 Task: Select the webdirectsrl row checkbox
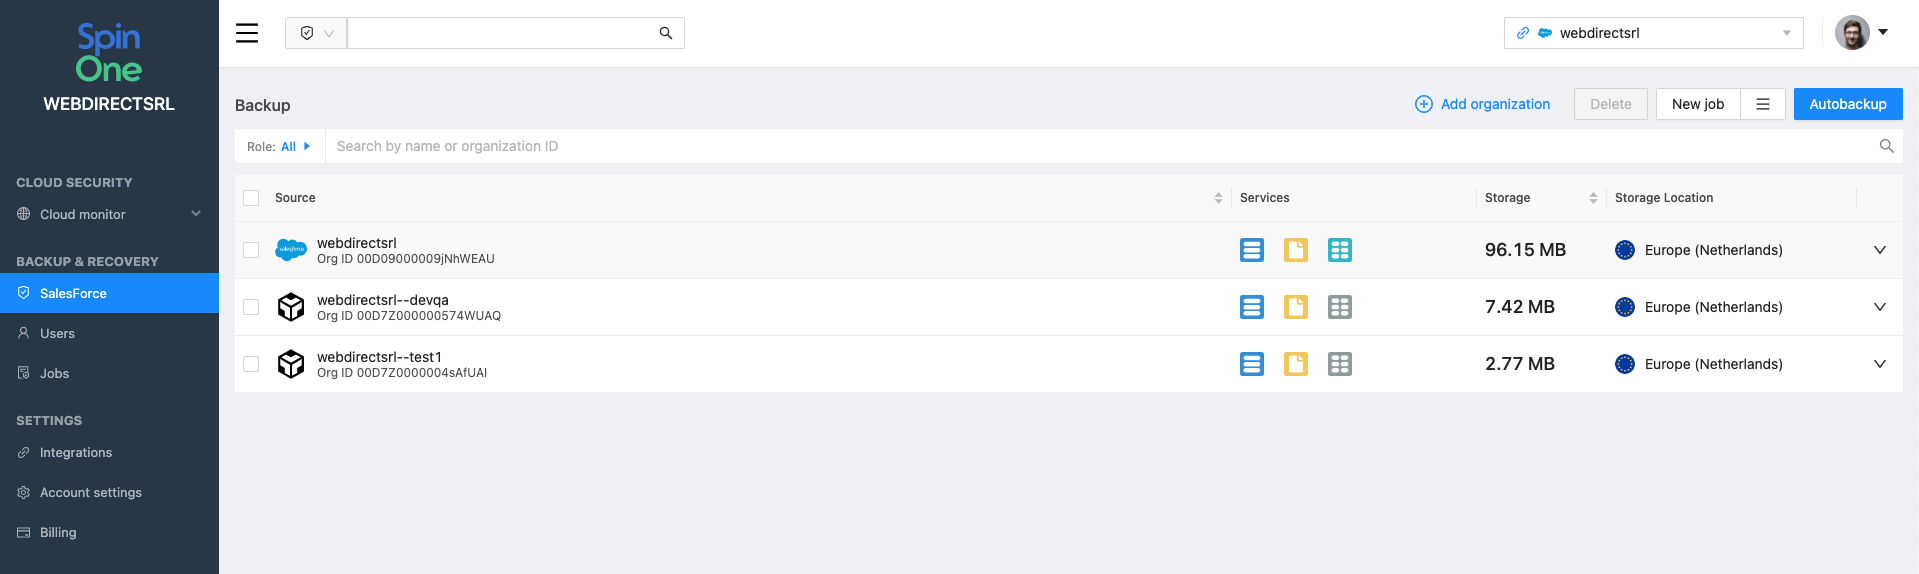251,250
